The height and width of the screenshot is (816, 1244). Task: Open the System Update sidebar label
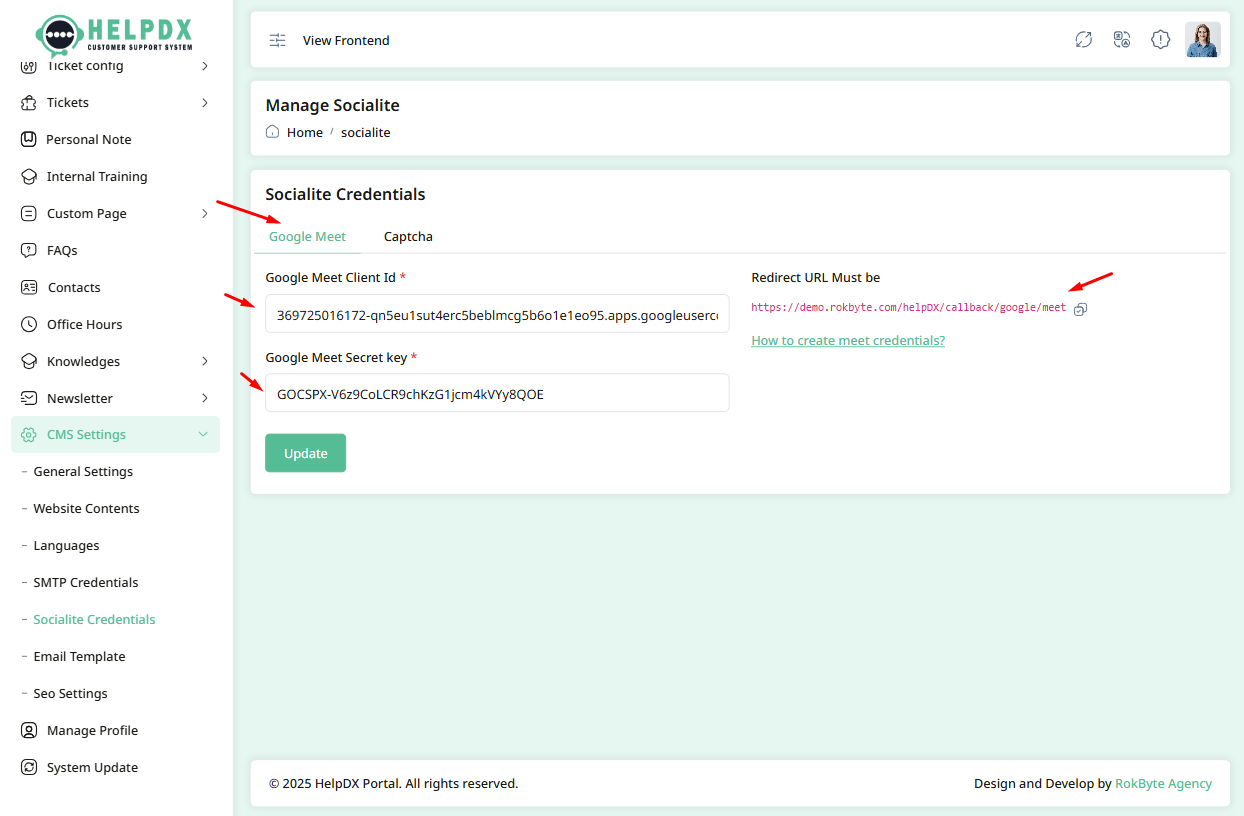[92, 767]
